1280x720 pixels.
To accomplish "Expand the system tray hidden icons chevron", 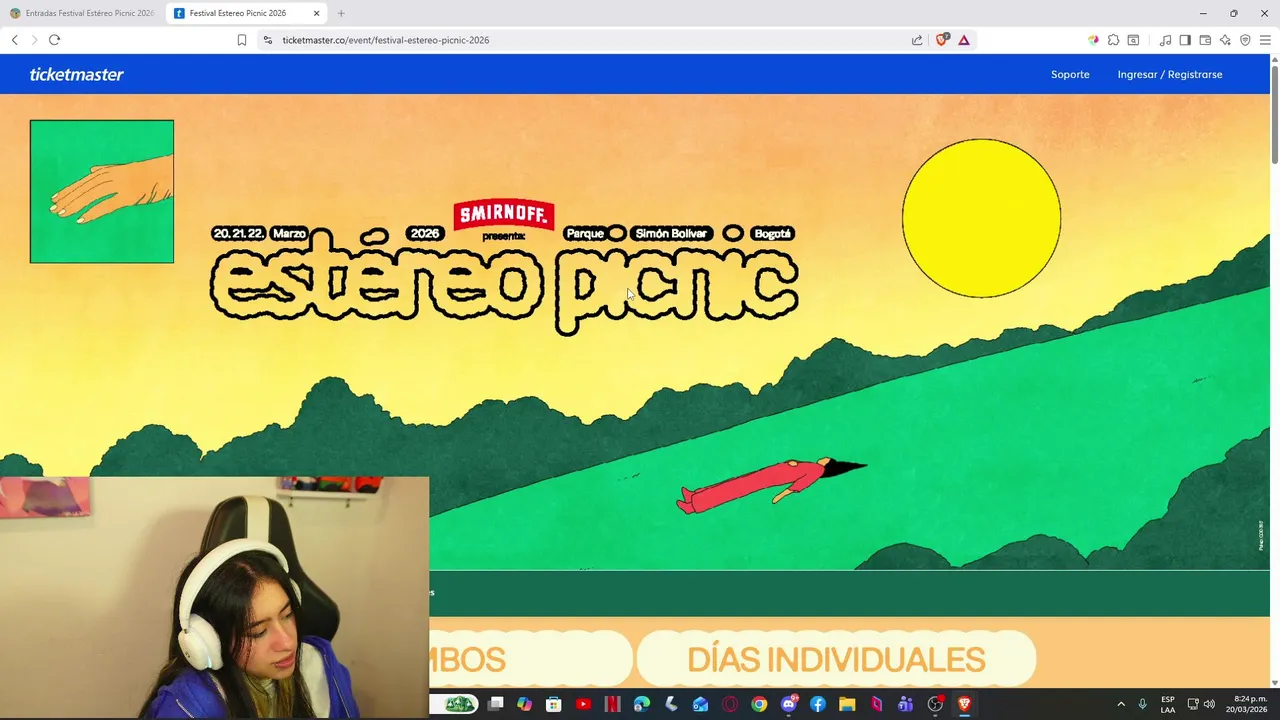I will pos(1120,704).
